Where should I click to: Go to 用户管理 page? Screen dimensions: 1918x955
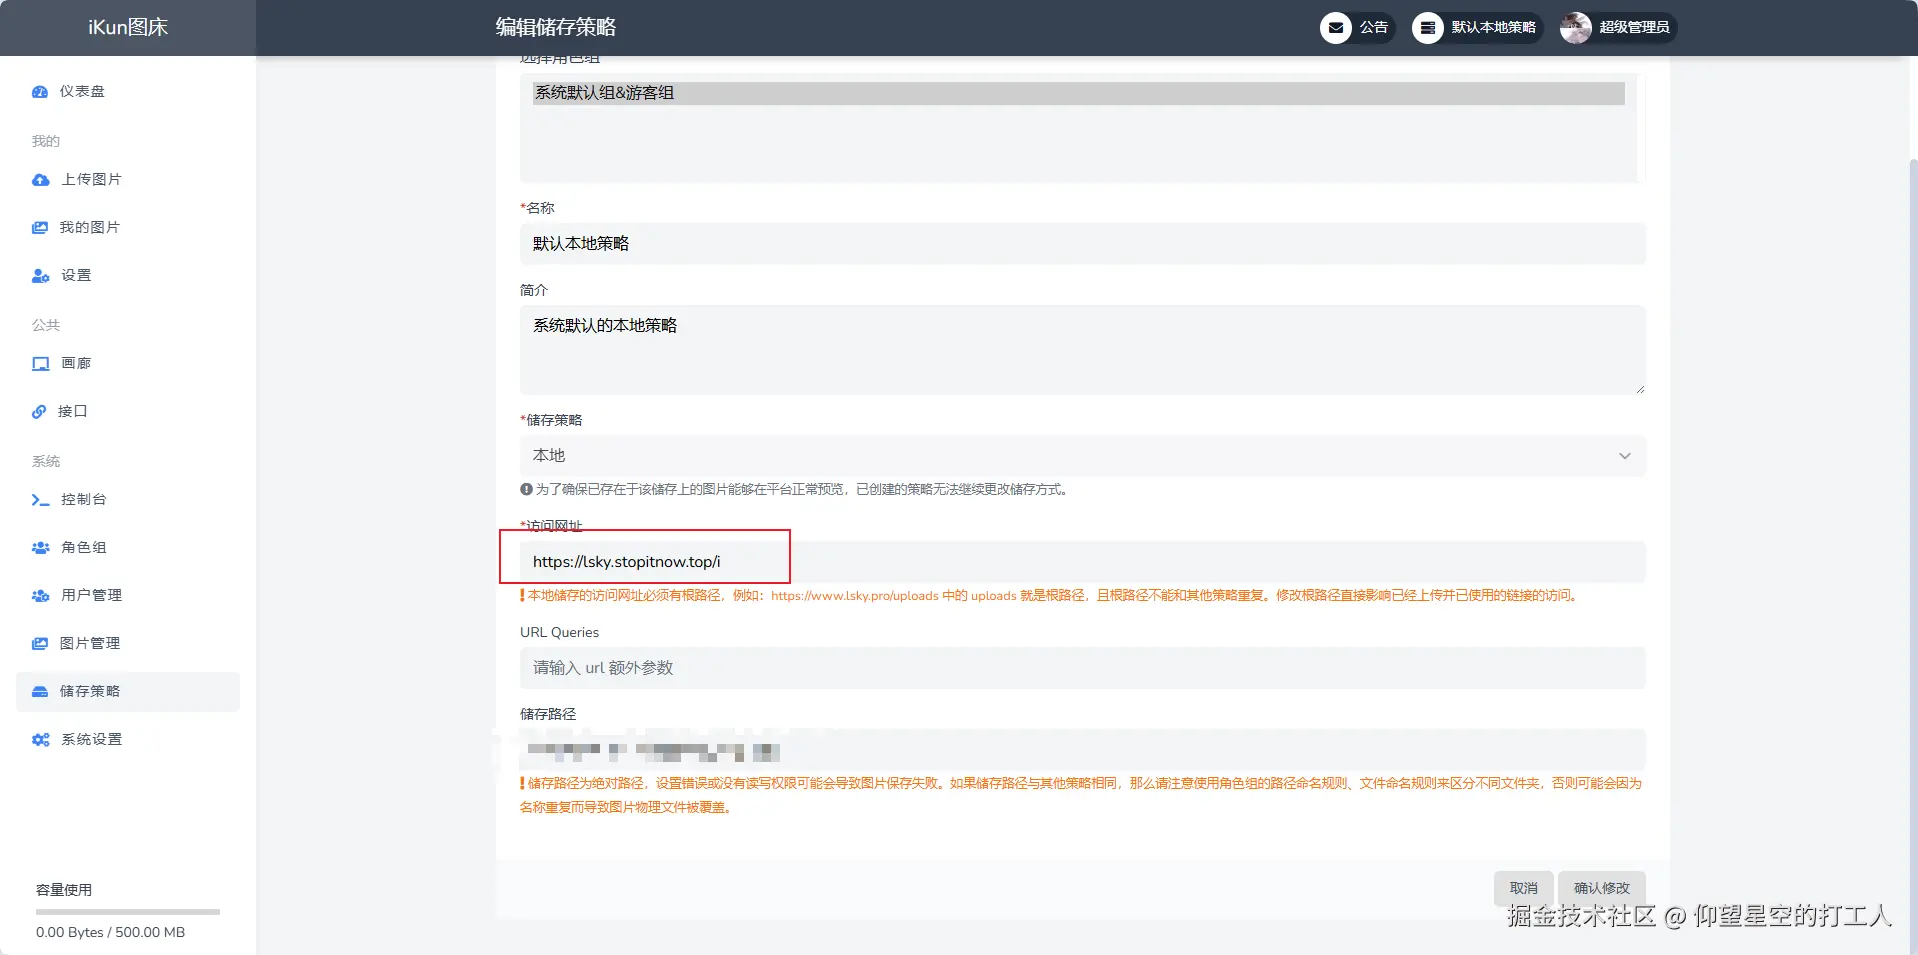(128, 596)
